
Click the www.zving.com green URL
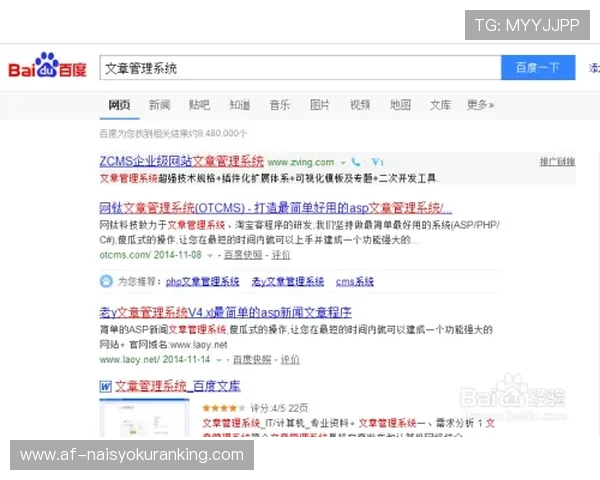point(301,162)
